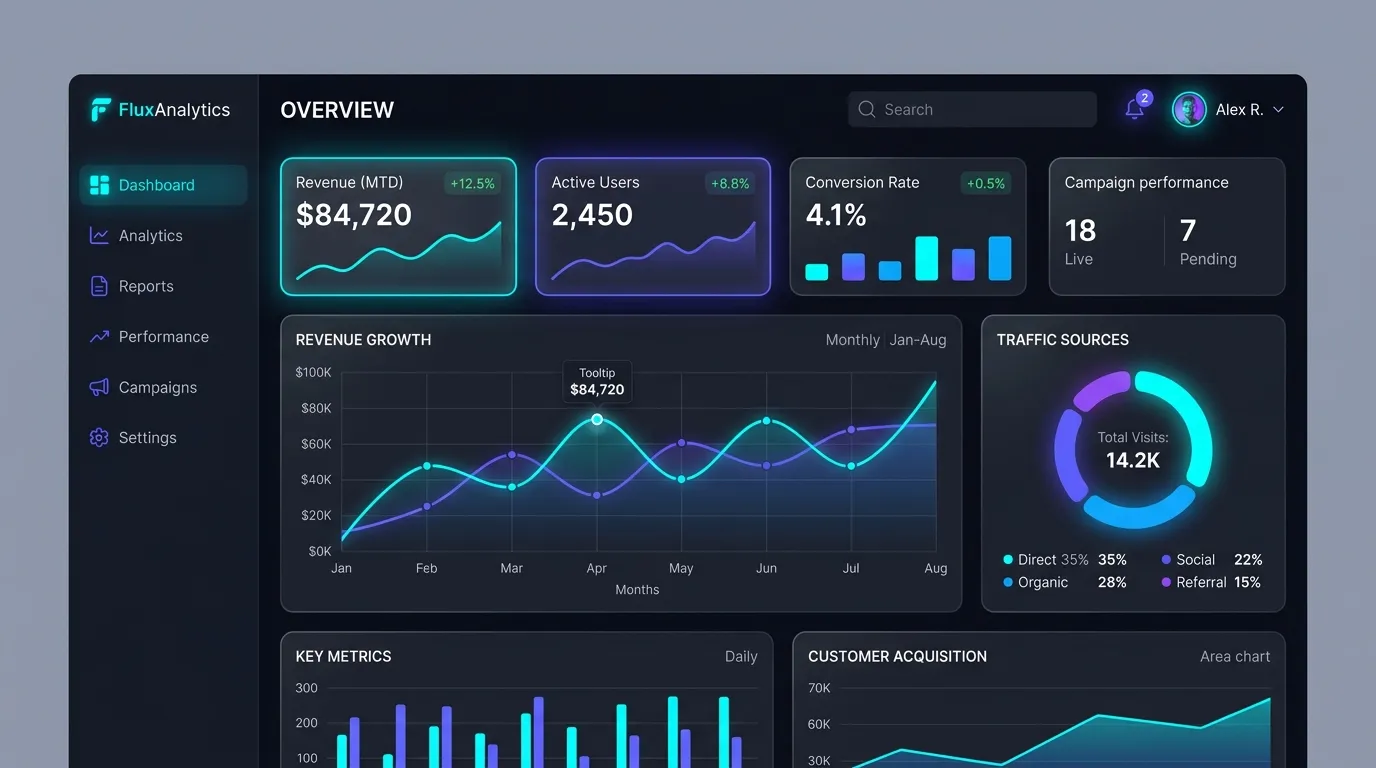Click the cyan Feb data point
1376x768 pixels.
[427, 466]
